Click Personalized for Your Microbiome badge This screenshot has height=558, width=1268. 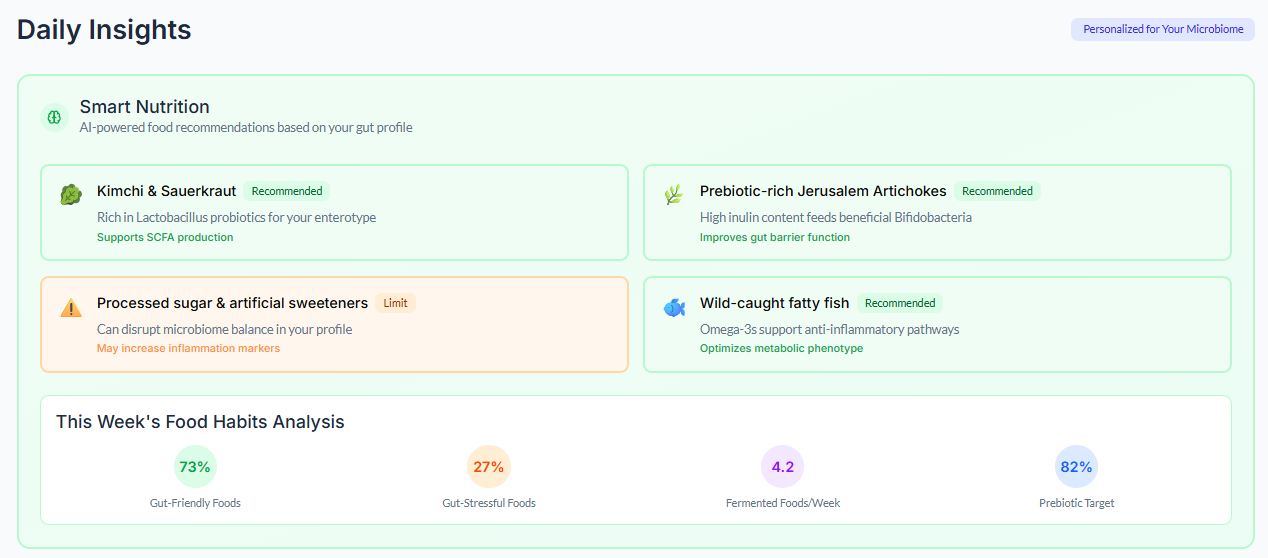1163,29
